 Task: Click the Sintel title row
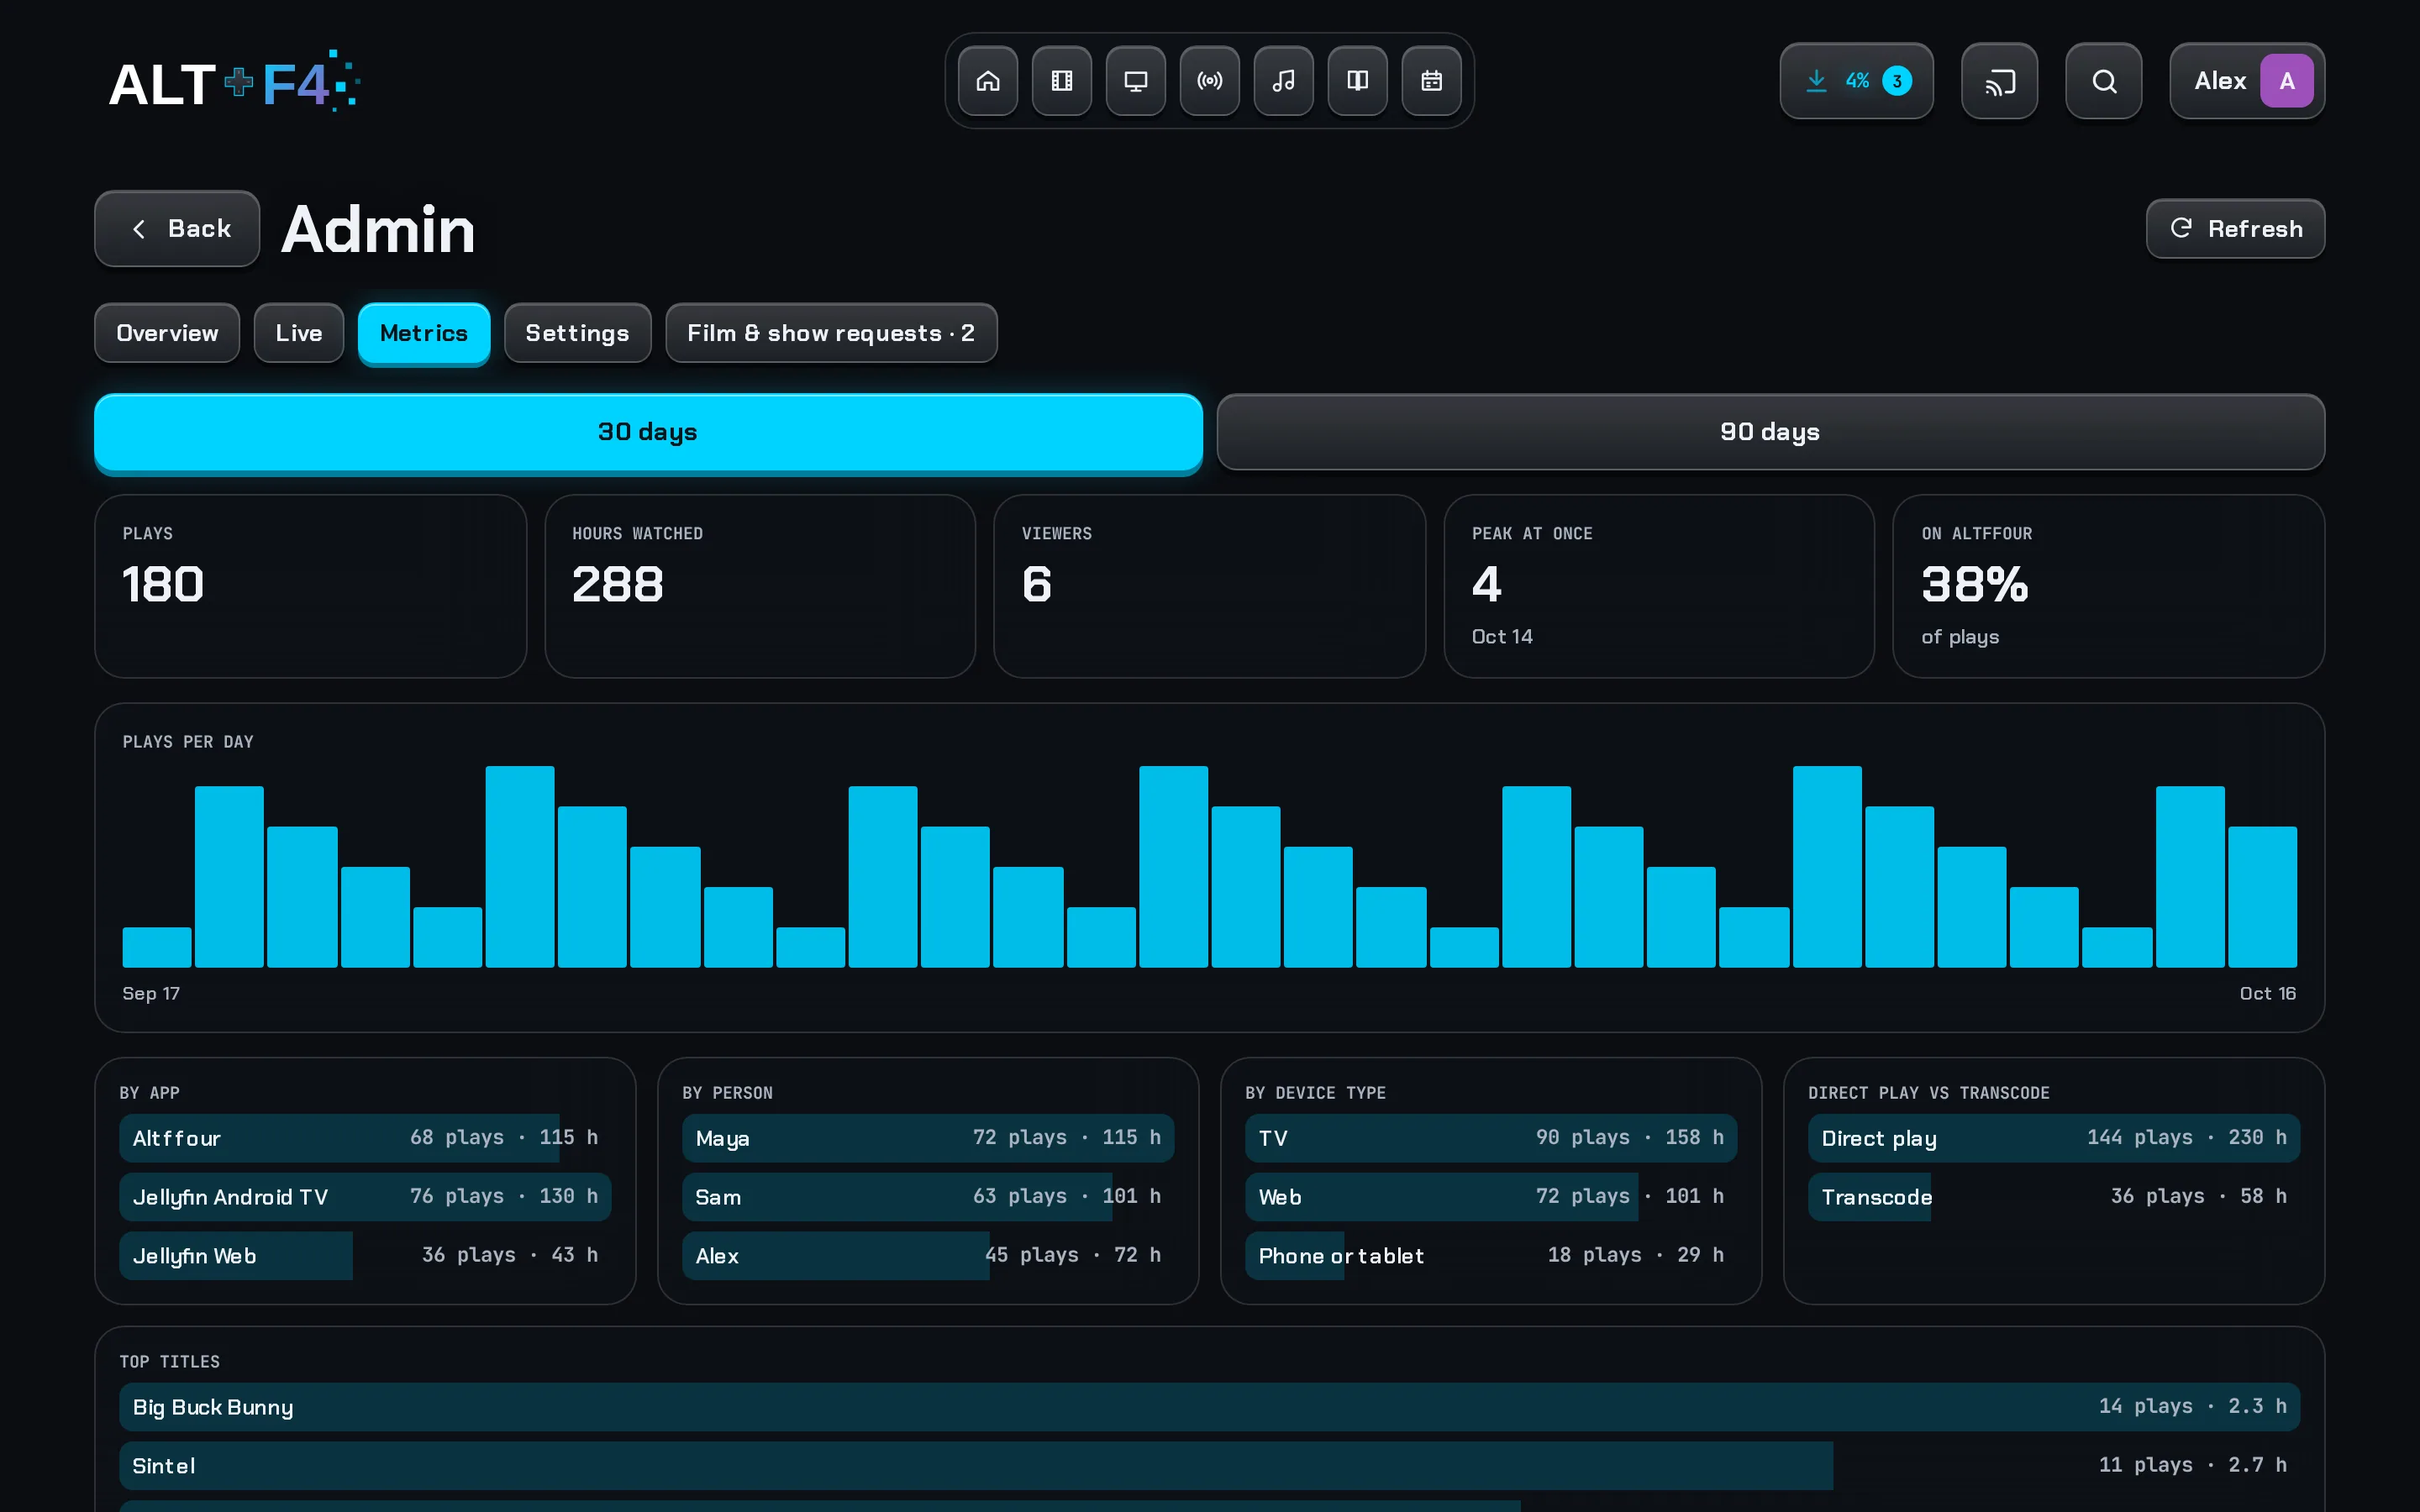(1210, 1466)
